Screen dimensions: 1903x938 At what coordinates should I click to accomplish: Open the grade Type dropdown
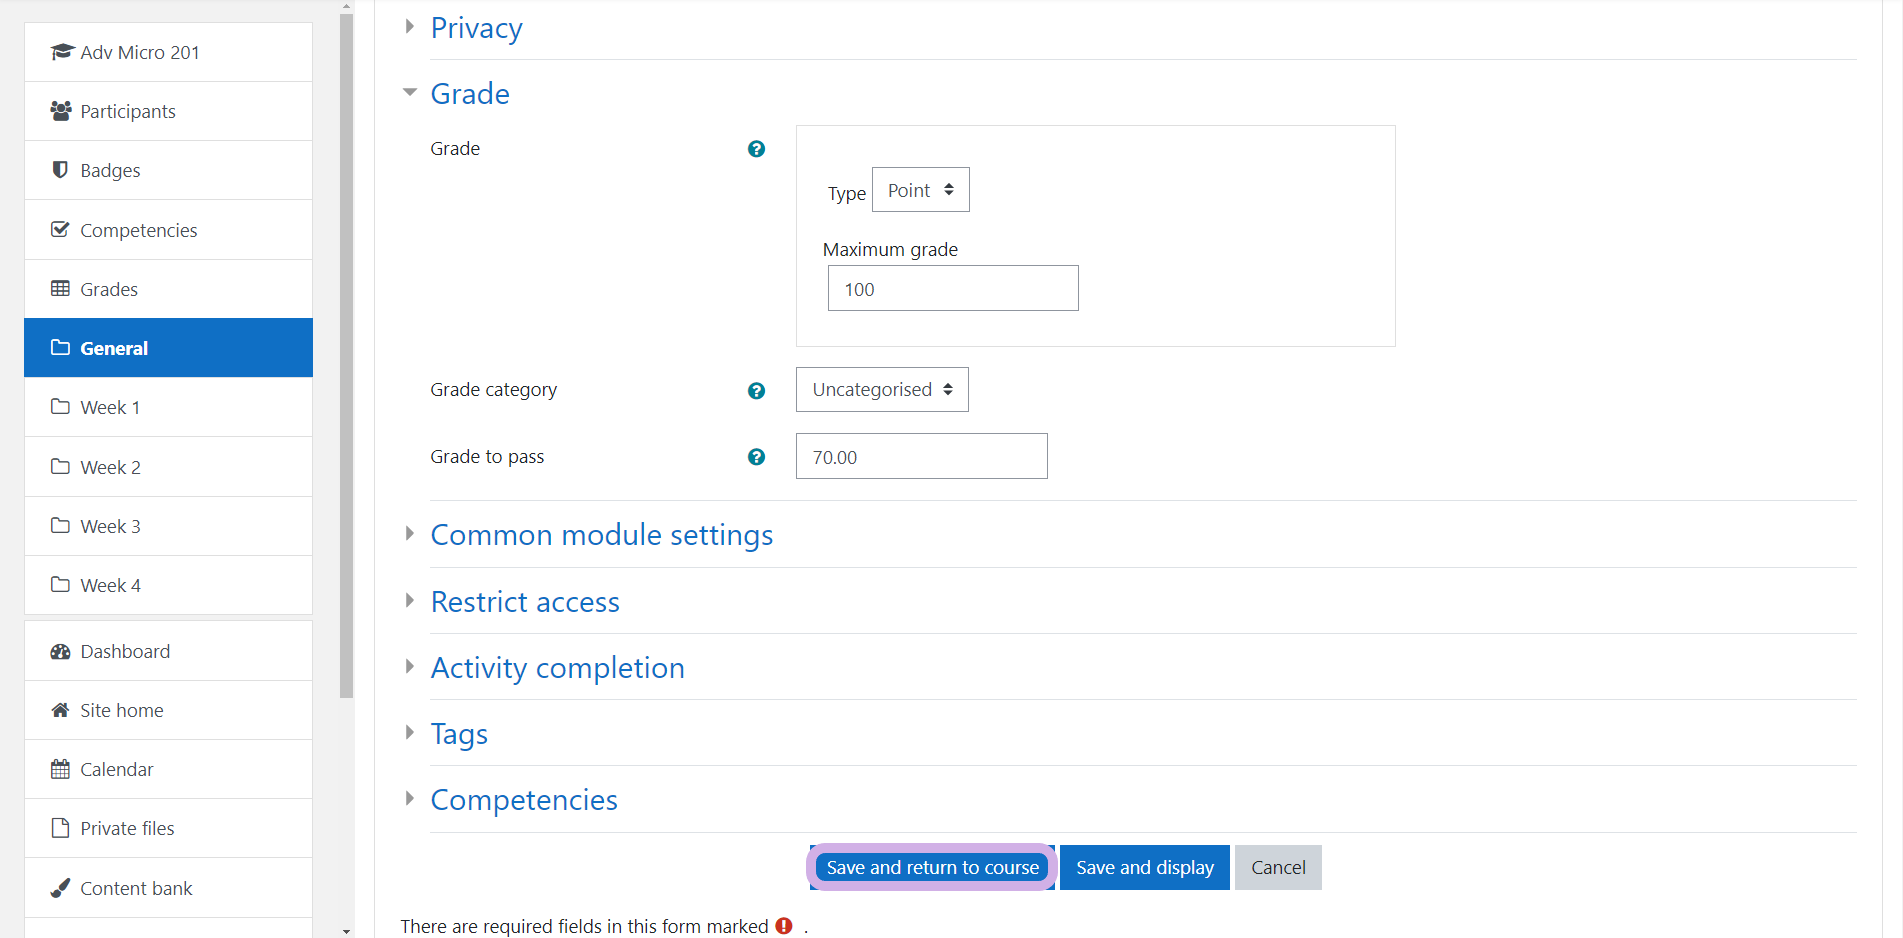coord(920,190)
